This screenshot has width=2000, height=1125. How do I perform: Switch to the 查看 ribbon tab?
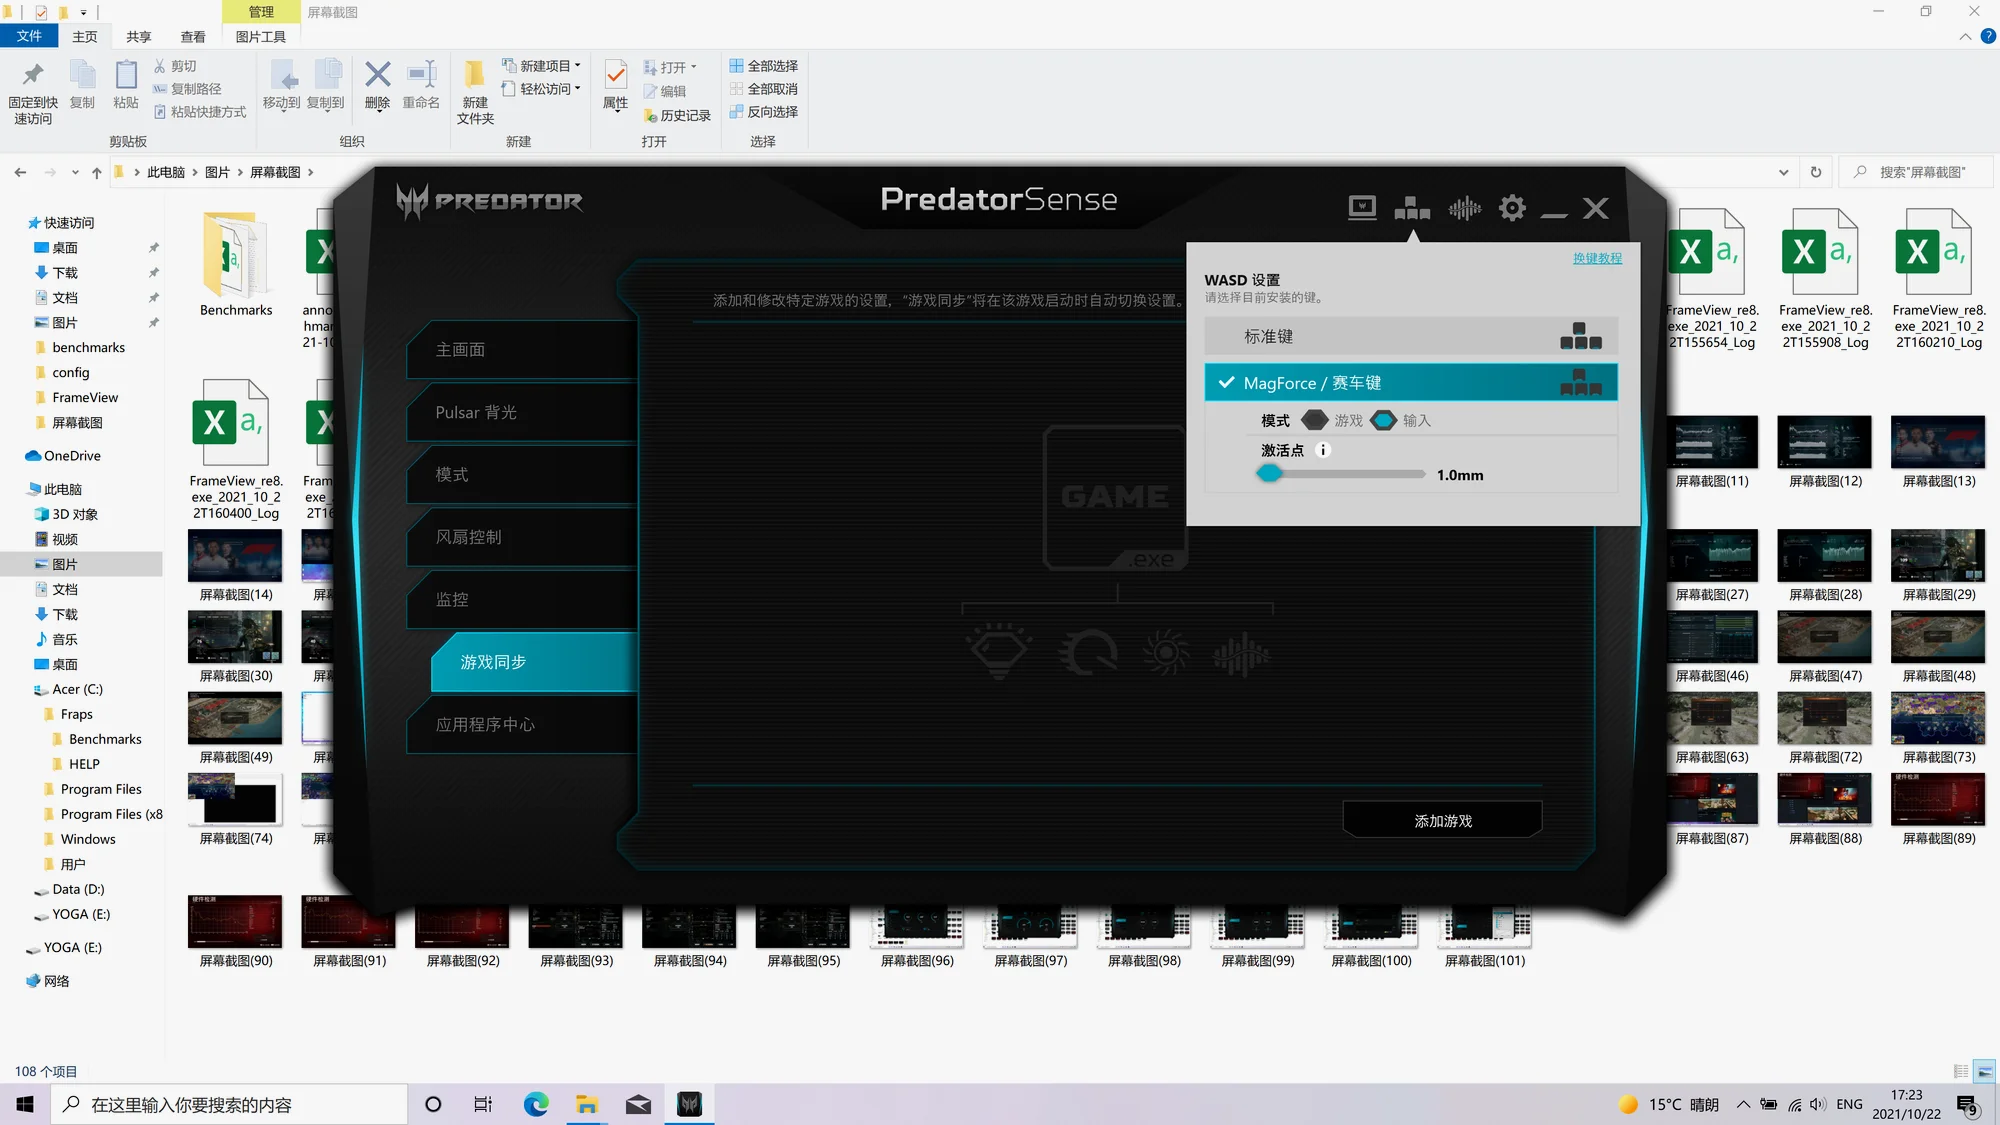click(x=193, y=36)
